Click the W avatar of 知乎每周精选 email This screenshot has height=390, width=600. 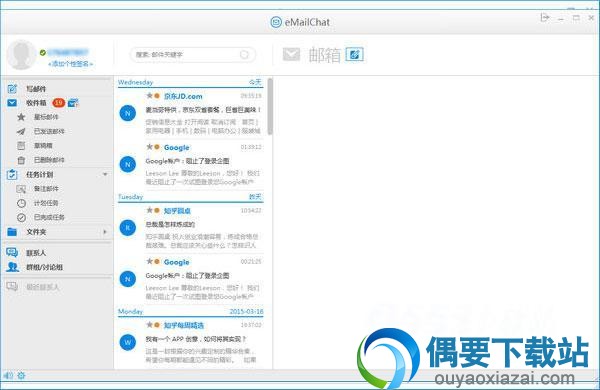128,342
